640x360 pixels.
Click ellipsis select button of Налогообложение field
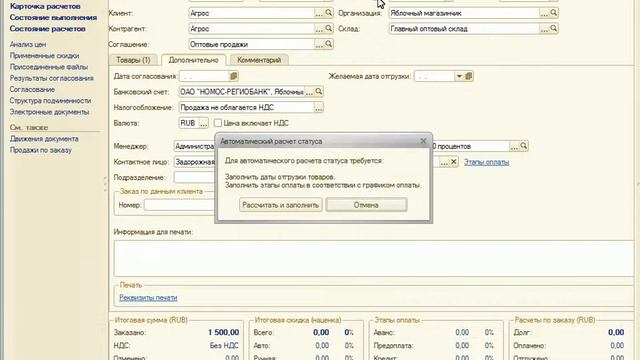click(318, 108)
